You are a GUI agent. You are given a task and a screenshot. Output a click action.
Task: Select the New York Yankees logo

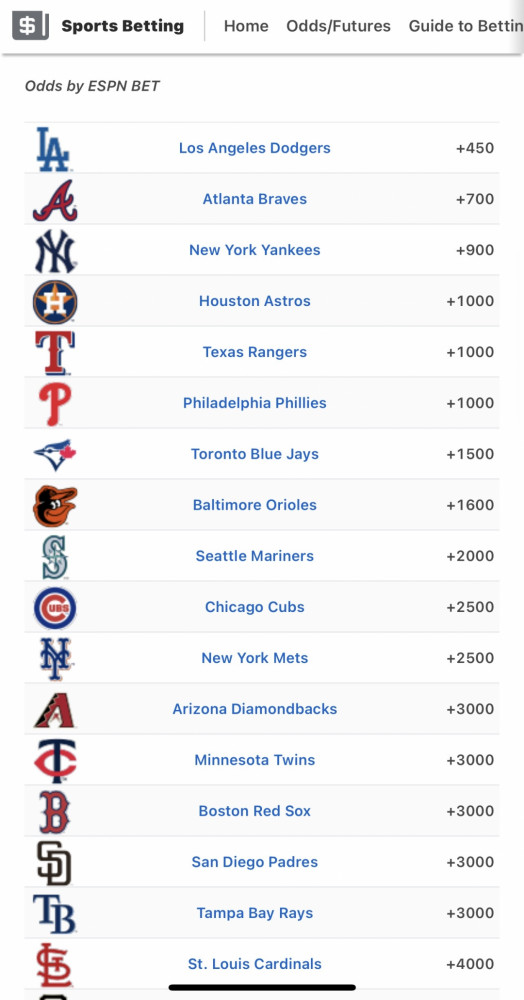coord(55,251)
